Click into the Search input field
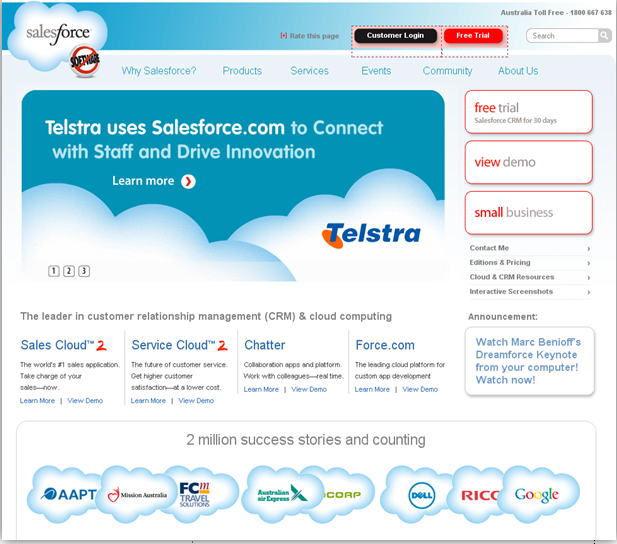Viewport: 617px width, 544px height. [x=563, y=36]
